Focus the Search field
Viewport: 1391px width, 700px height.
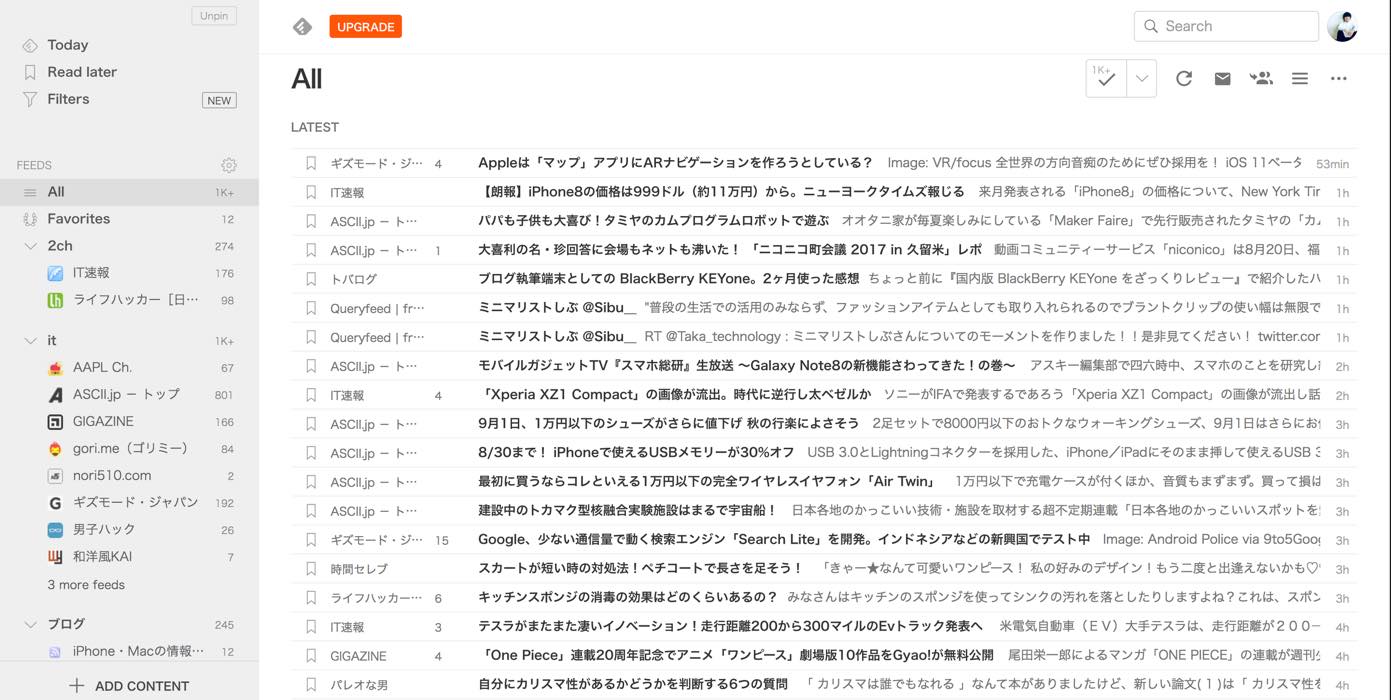point(1226,26)
